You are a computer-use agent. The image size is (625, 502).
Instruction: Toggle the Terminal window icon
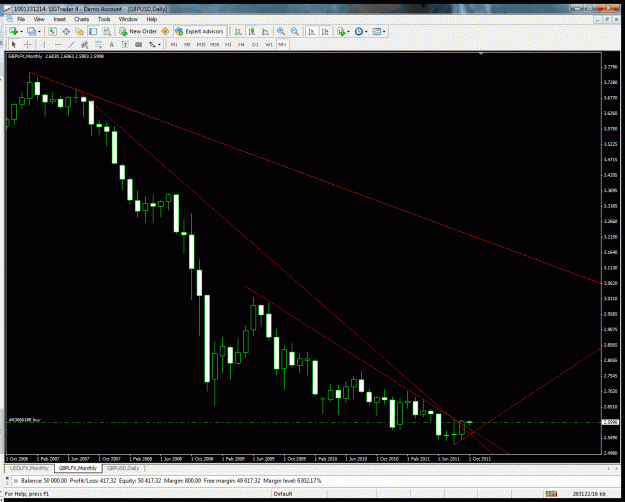coord(93,31)
